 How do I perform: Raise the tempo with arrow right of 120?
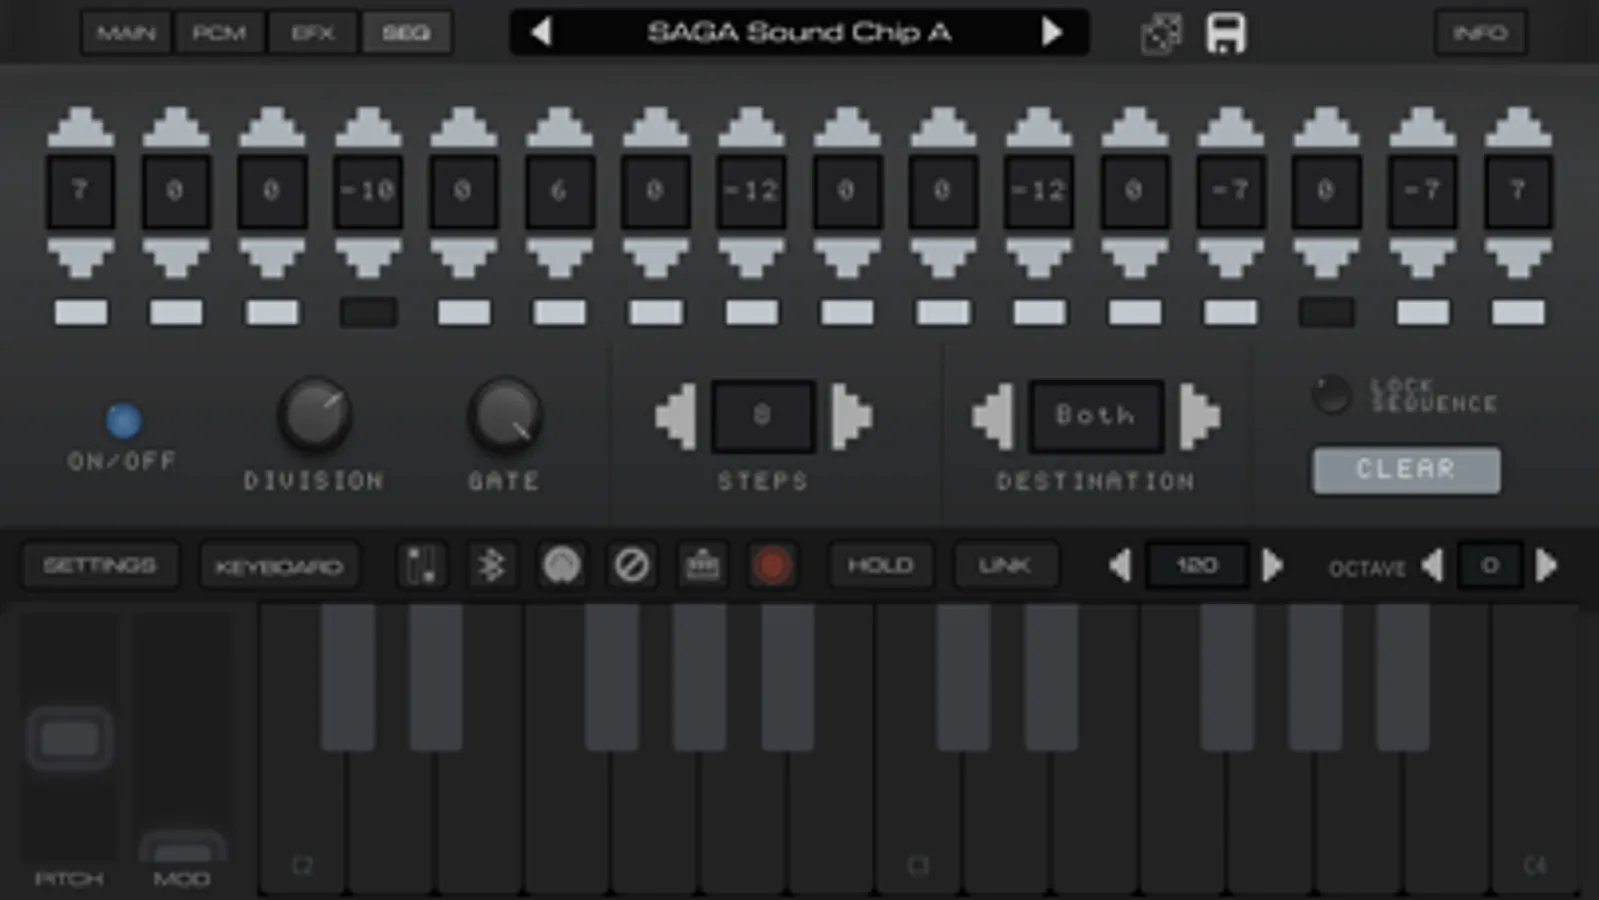click(x=1272, y=566)
